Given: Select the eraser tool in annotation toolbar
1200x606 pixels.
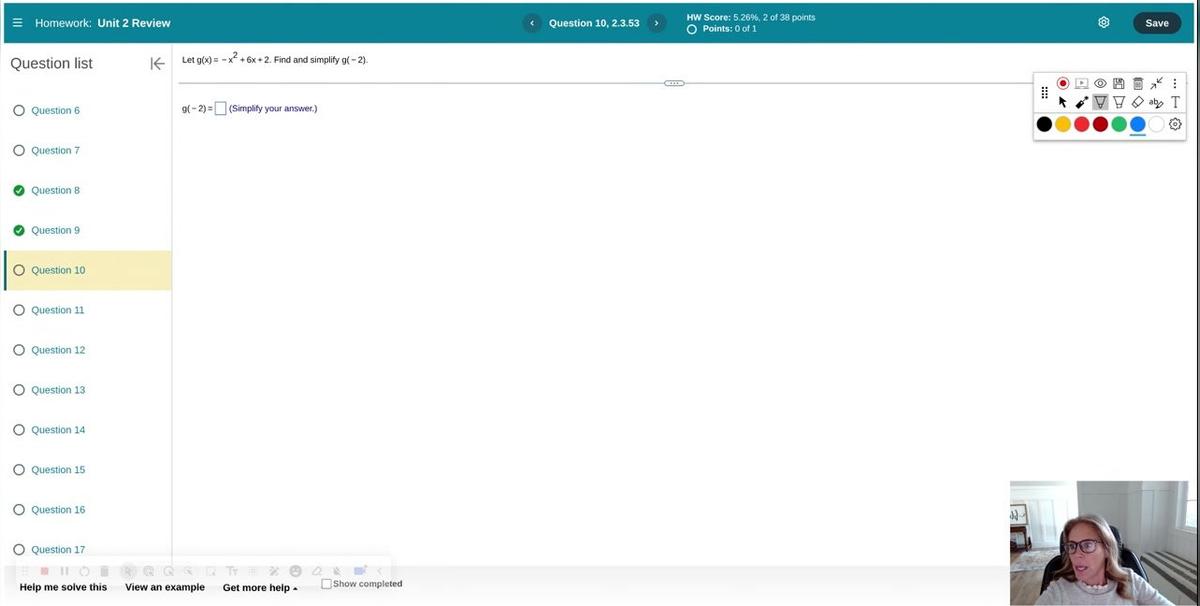Looking at the screenshot, I should pyautogui.click(x=1138, y=102).
